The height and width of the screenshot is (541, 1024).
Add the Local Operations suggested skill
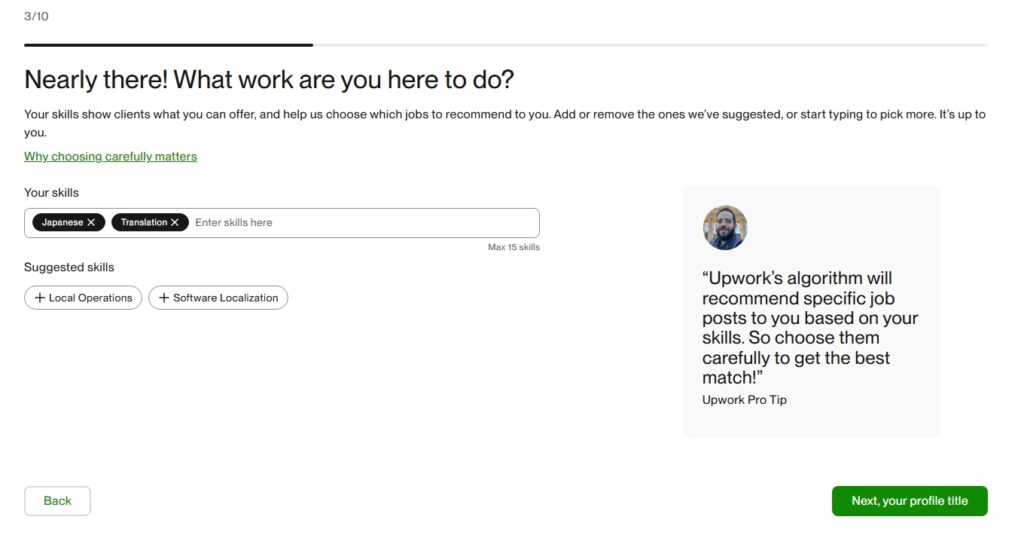pos(90,298)
